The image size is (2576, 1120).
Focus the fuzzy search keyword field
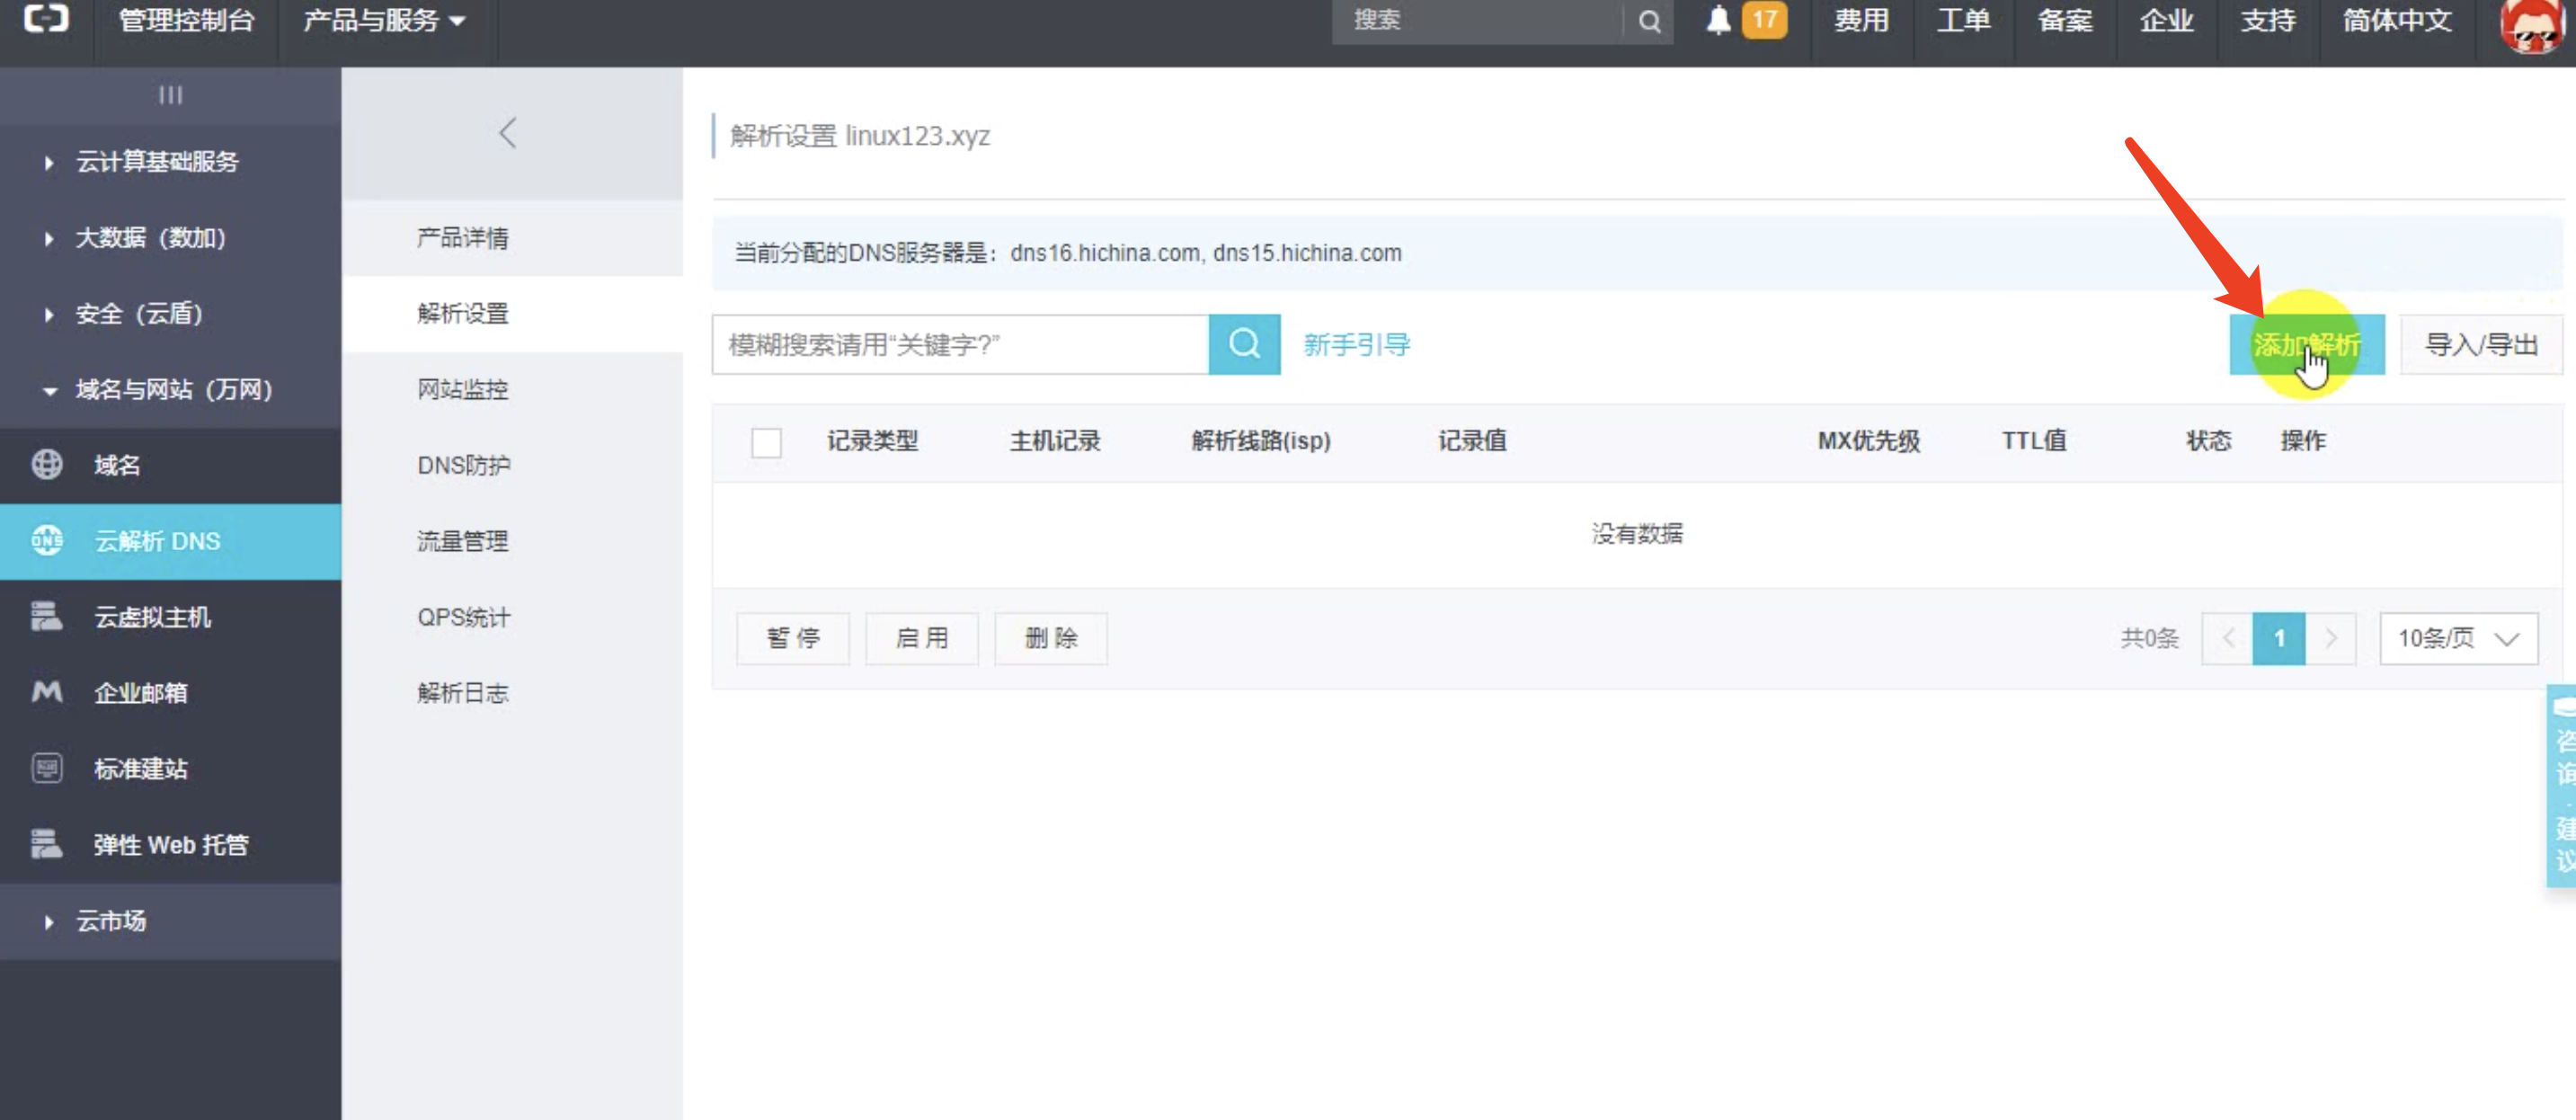[x=959, y=345]
